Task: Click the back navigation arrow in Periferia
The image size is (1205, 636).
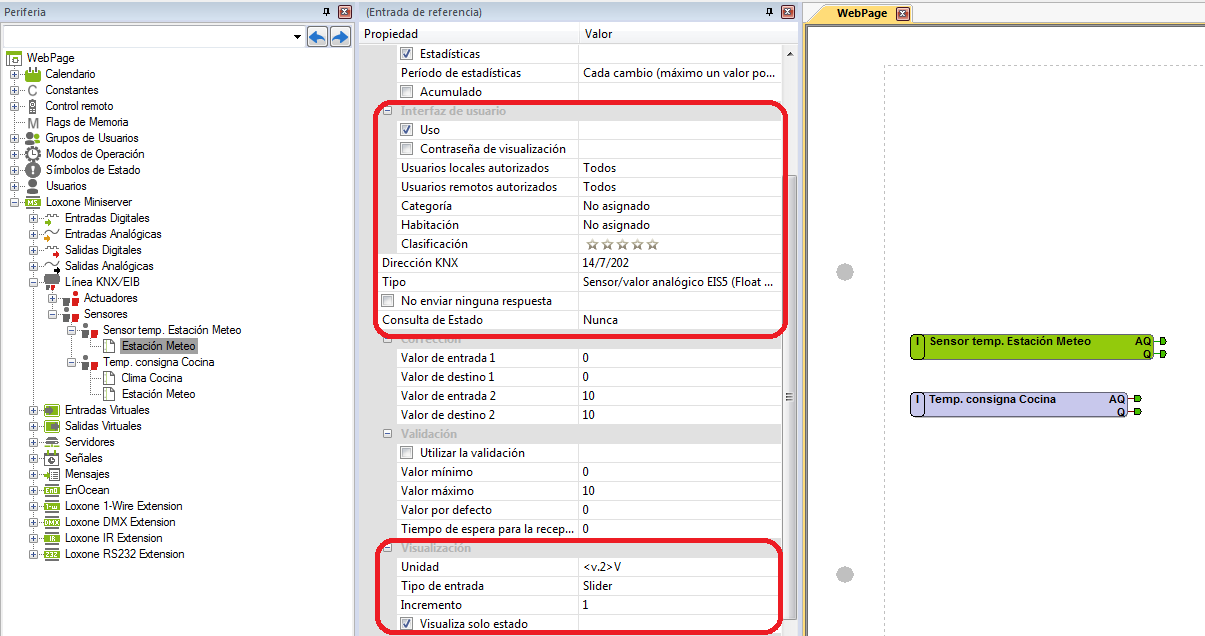Action: tap(317, 37)
